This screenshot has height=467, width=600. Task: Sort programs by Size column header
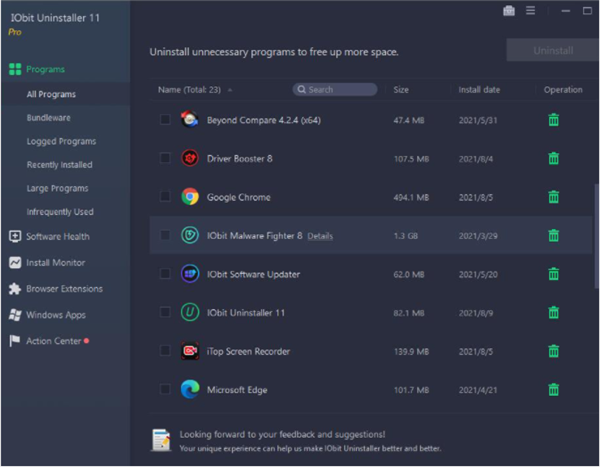401,90
